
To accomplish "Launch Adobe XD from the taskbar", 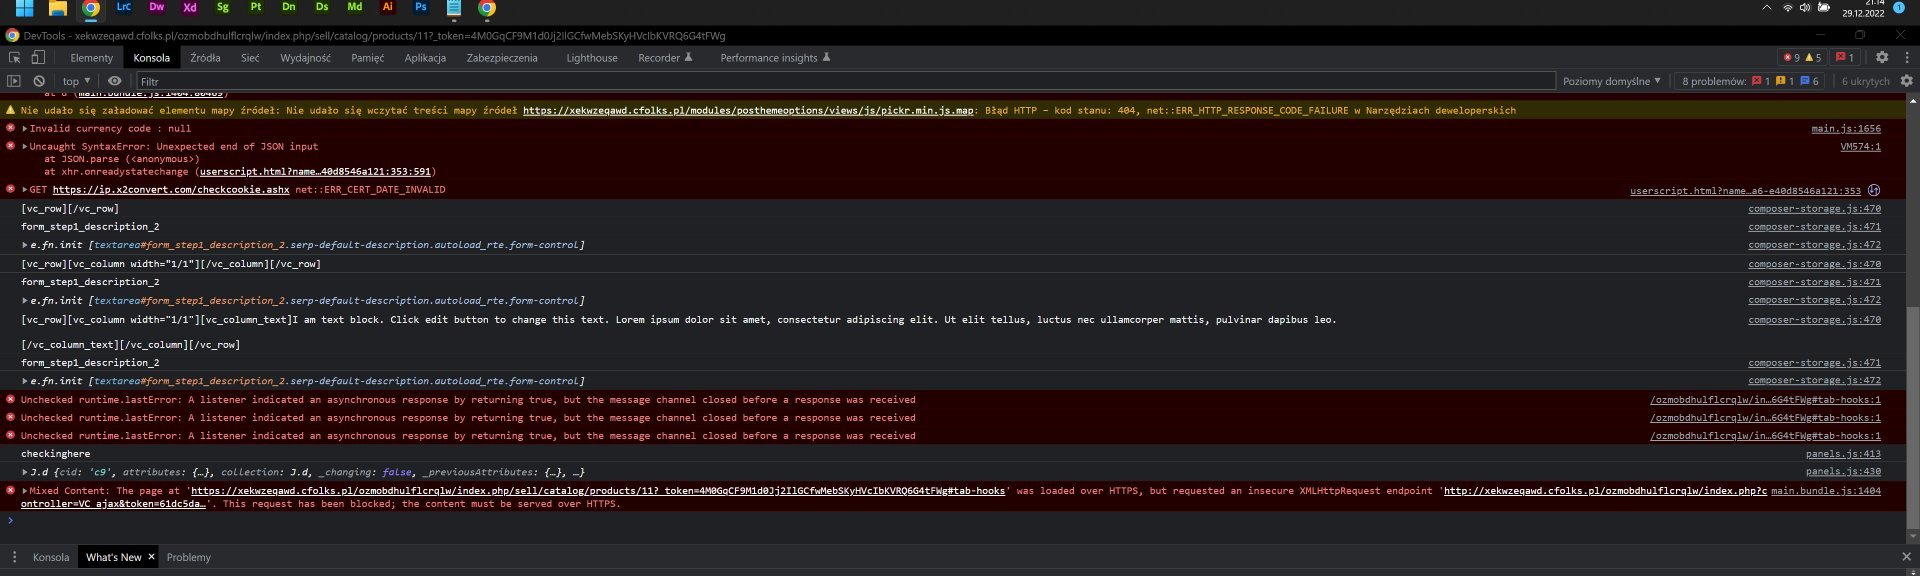I will click(x=190, y=7).
